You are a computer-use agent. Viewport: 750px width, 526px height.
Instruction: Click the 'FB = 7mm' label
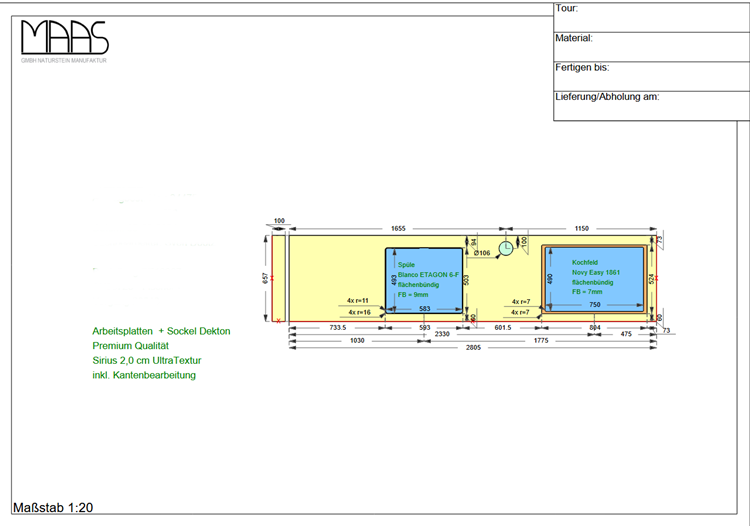coord(587,292)
